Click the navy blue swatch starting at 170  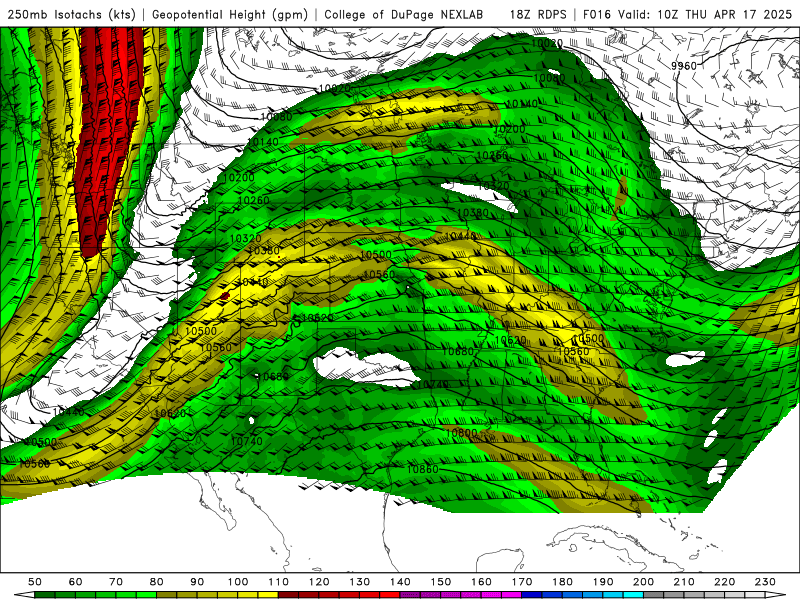coord(532,595)
